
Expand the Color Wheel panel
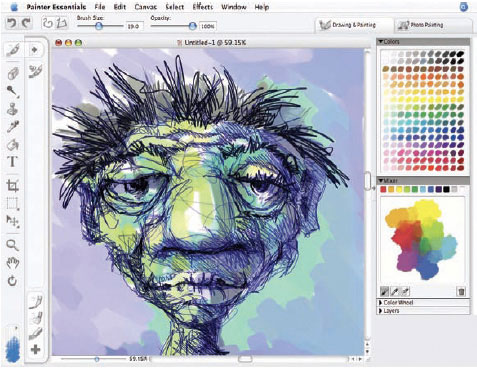pos(381,303)
